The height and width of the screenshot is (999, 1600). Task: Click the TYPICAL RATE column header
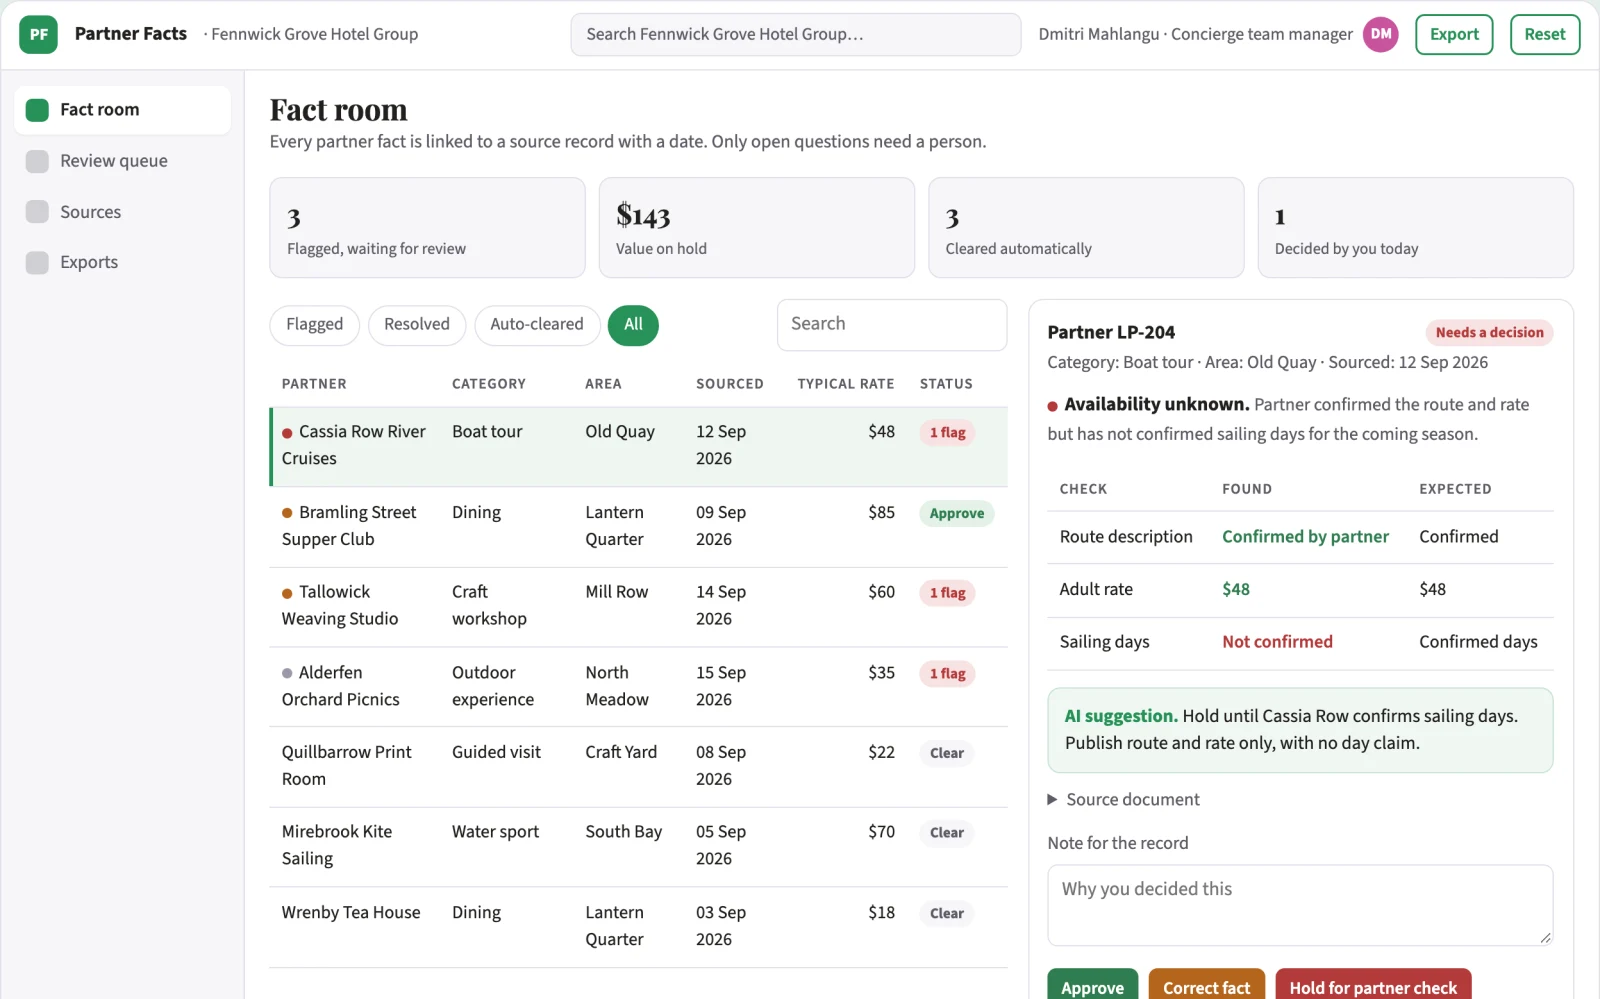pyautogui.click(x=845, y=384)
